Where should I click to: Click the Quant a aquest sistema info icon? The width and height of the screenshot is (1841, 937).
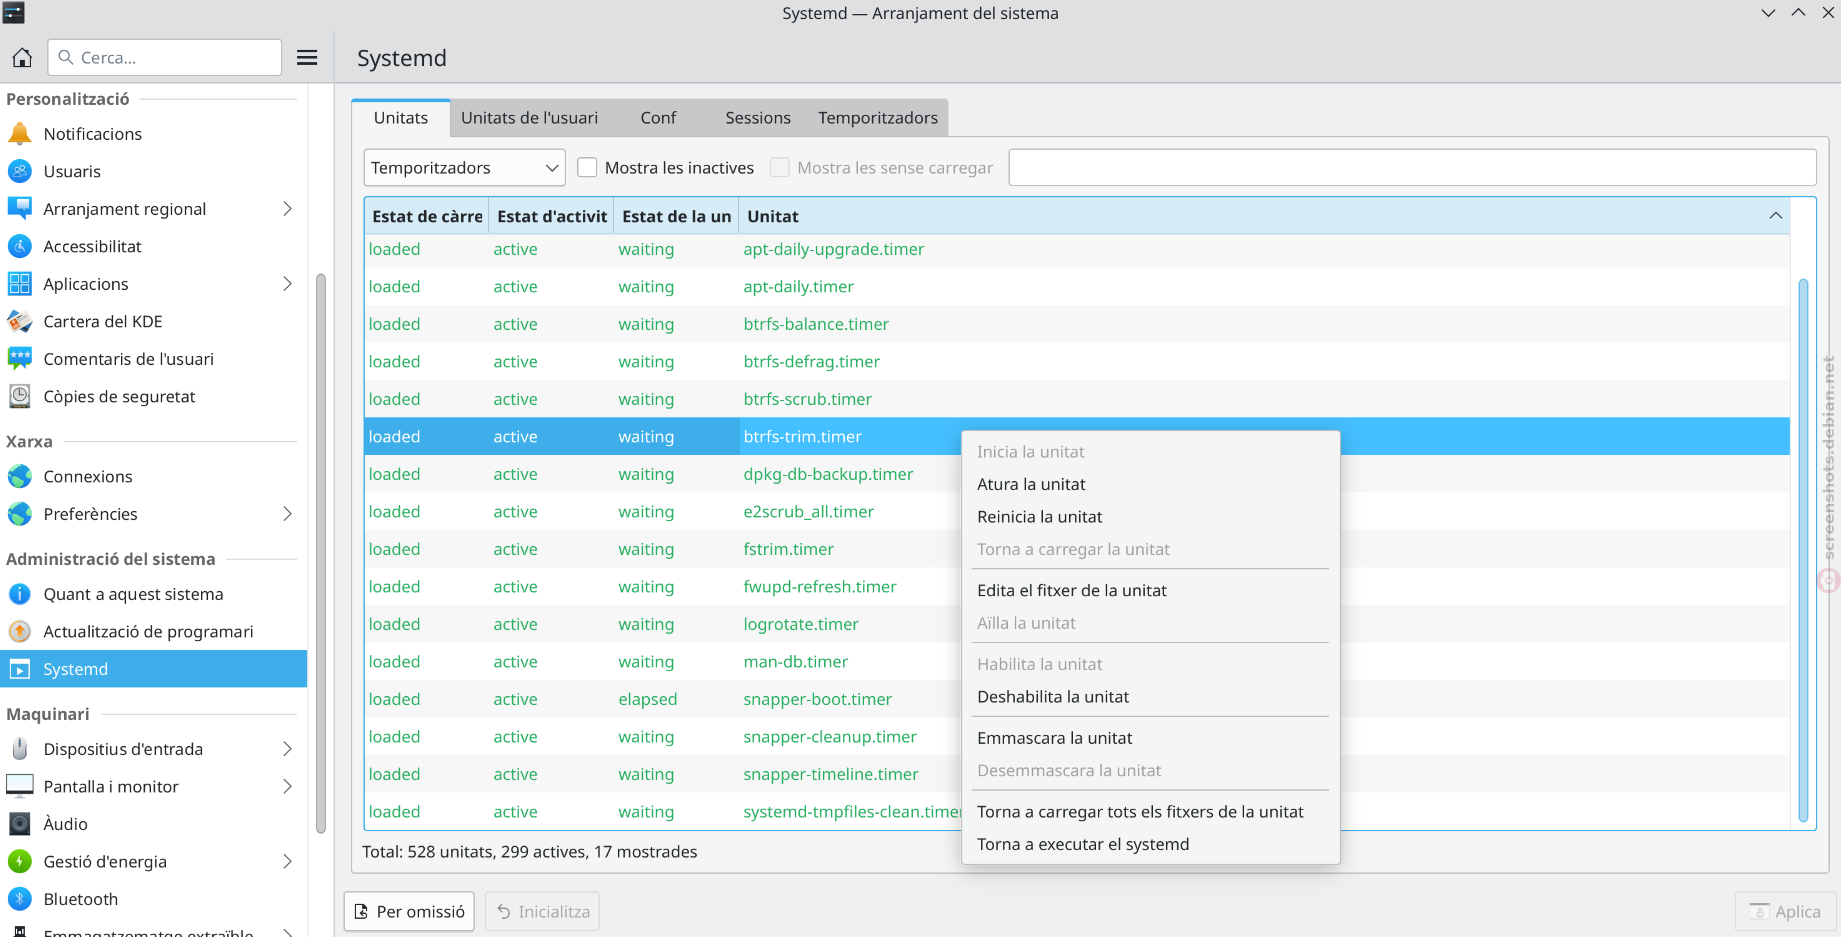pos(20,593)
